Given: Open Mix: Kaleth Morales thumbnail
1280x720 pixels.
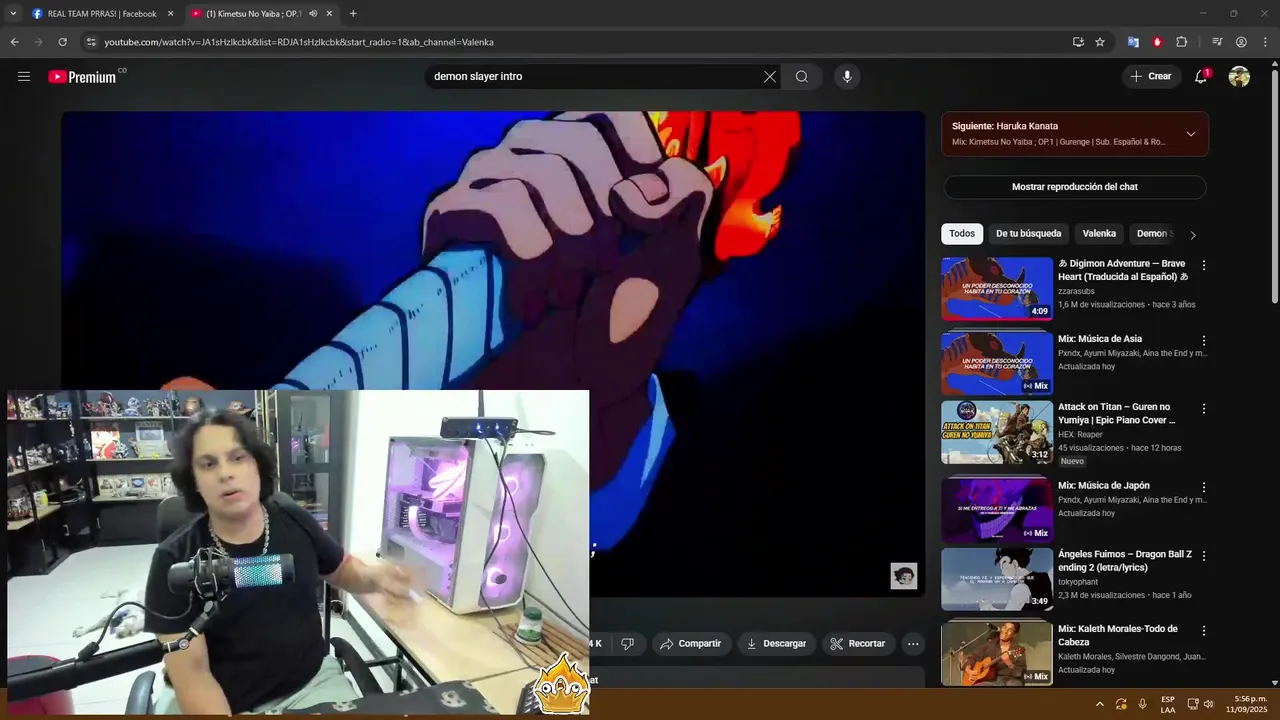Looking at the screenshot, I should (x=997, y=654).
